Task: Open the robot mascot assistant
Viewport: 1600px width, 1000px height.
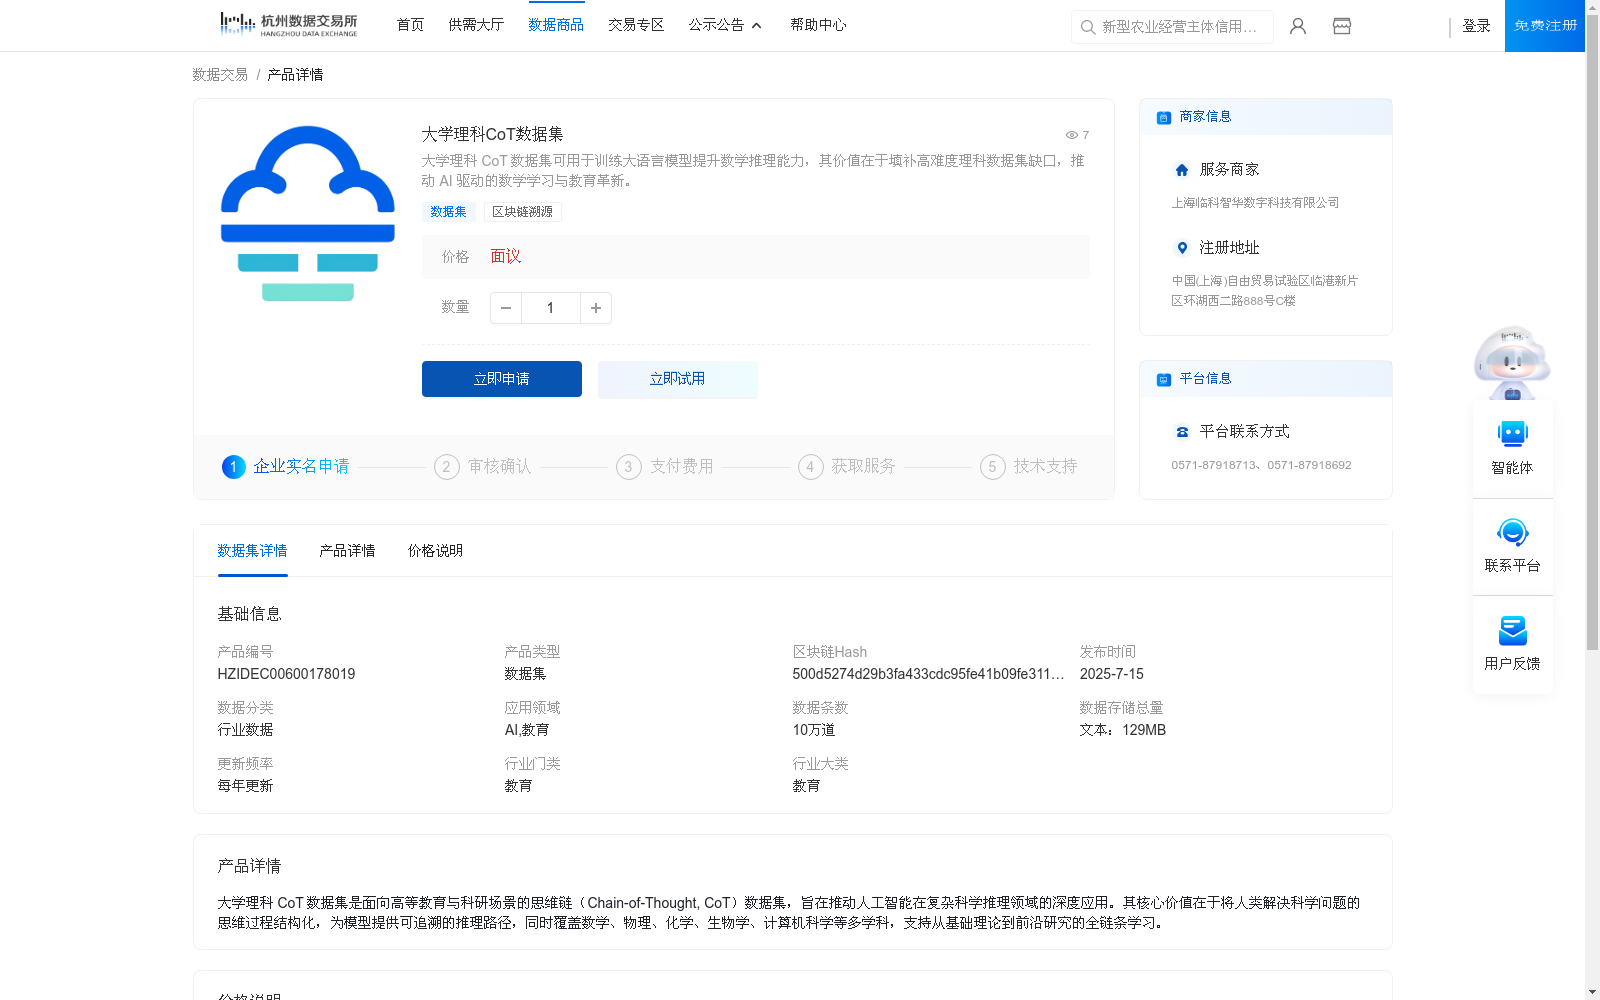Action: pos(1512,362)
